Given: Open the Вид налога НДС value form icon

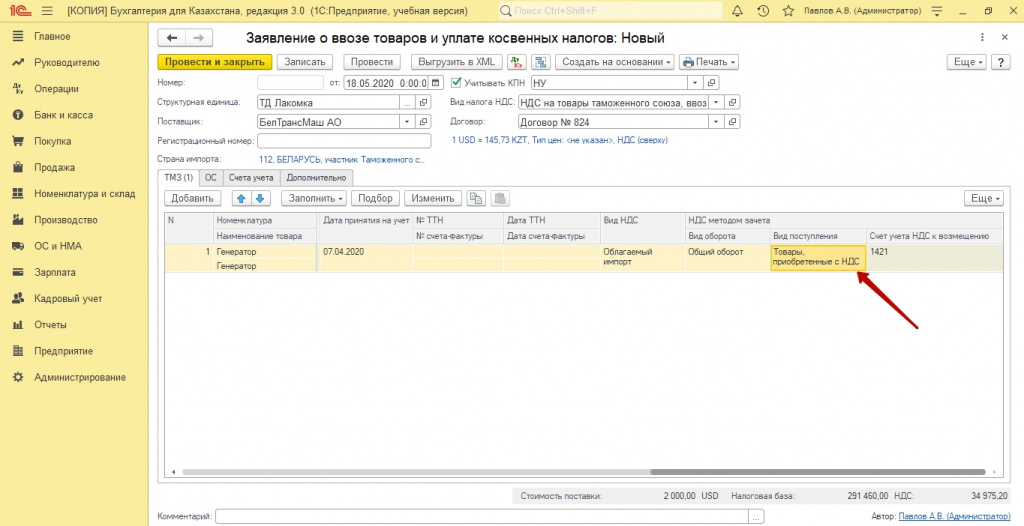Looking at the screenshot, I should coord(733,103).
